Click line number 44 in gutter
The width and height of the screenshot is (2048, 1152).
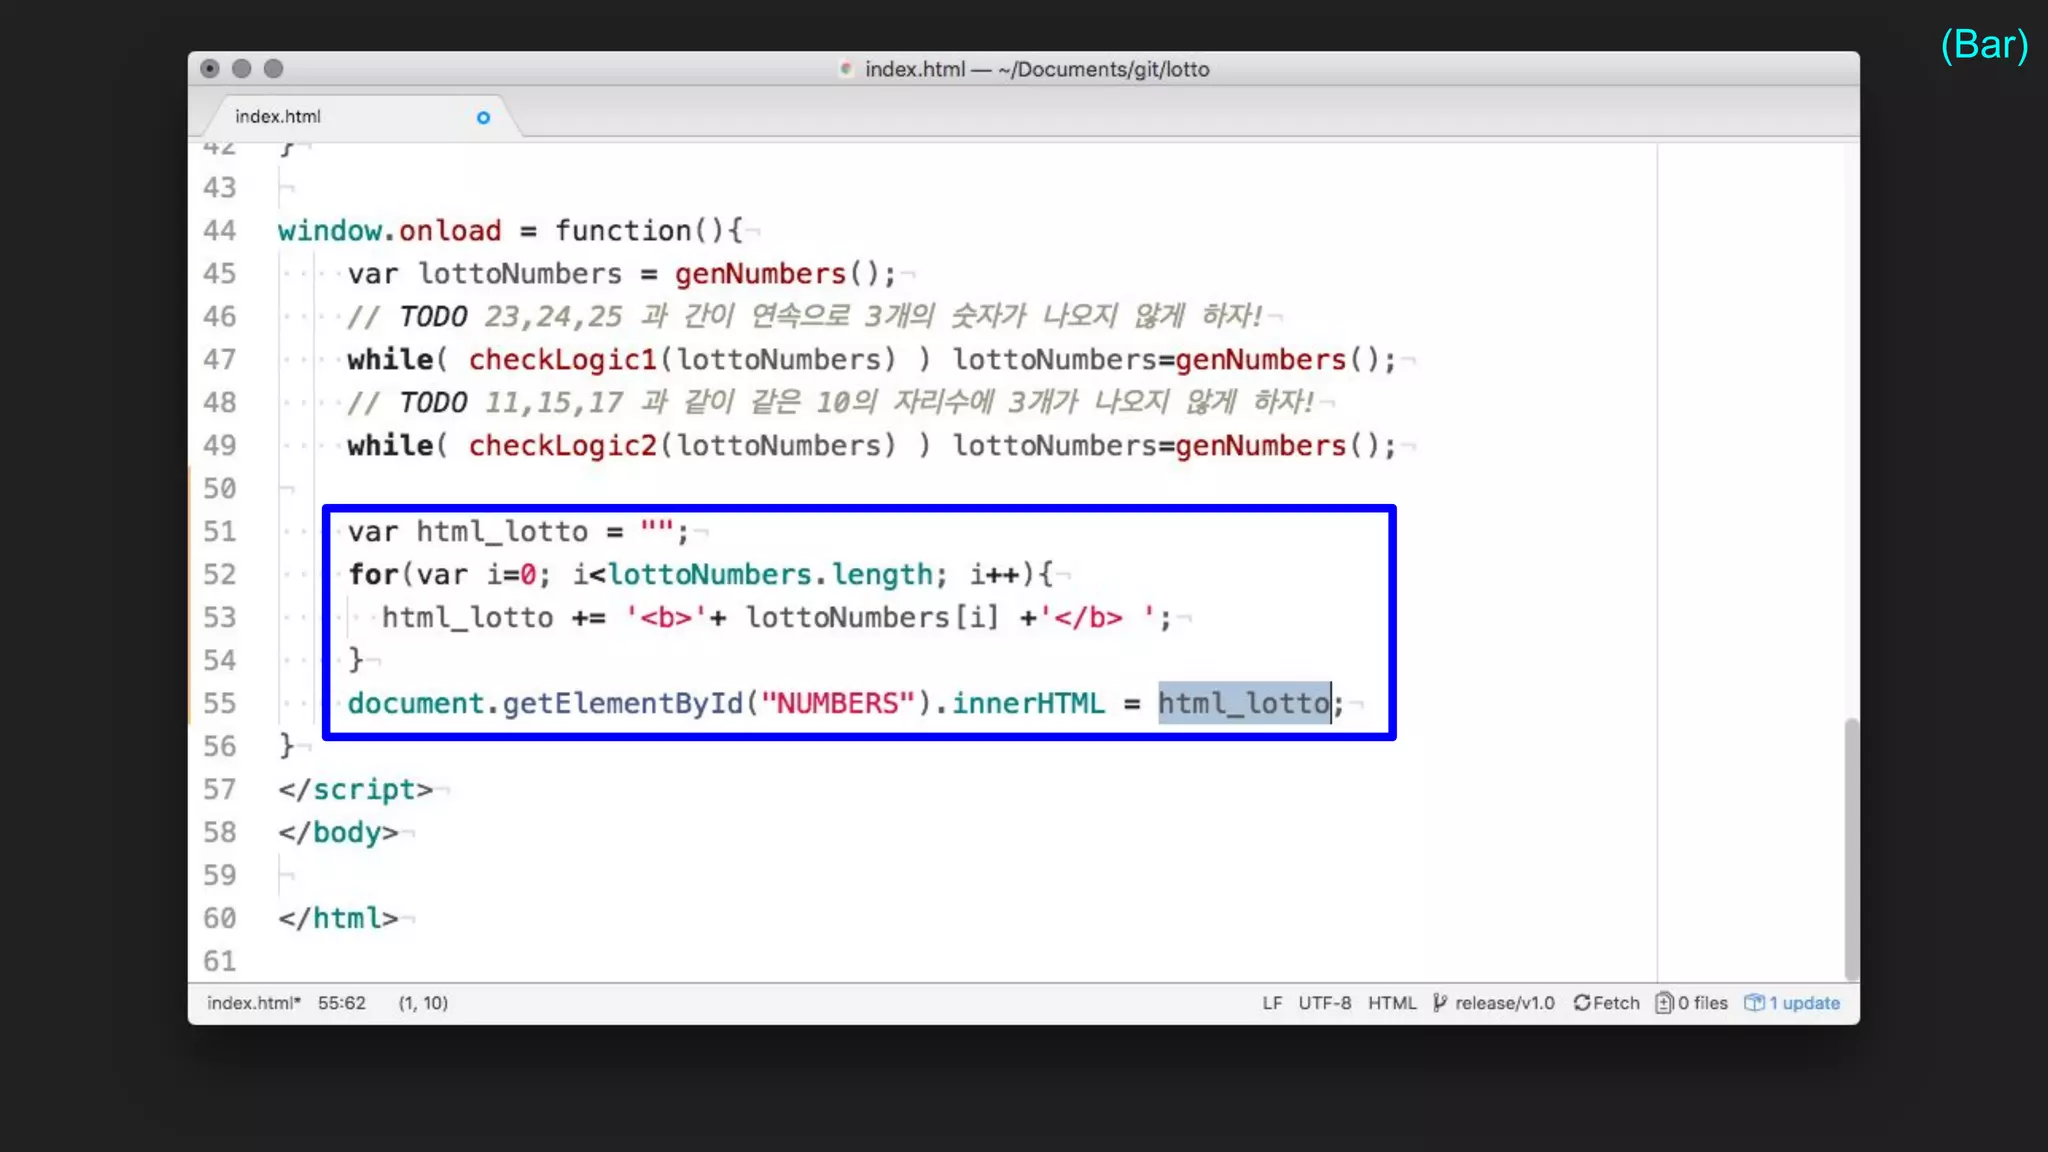point(220,231)
